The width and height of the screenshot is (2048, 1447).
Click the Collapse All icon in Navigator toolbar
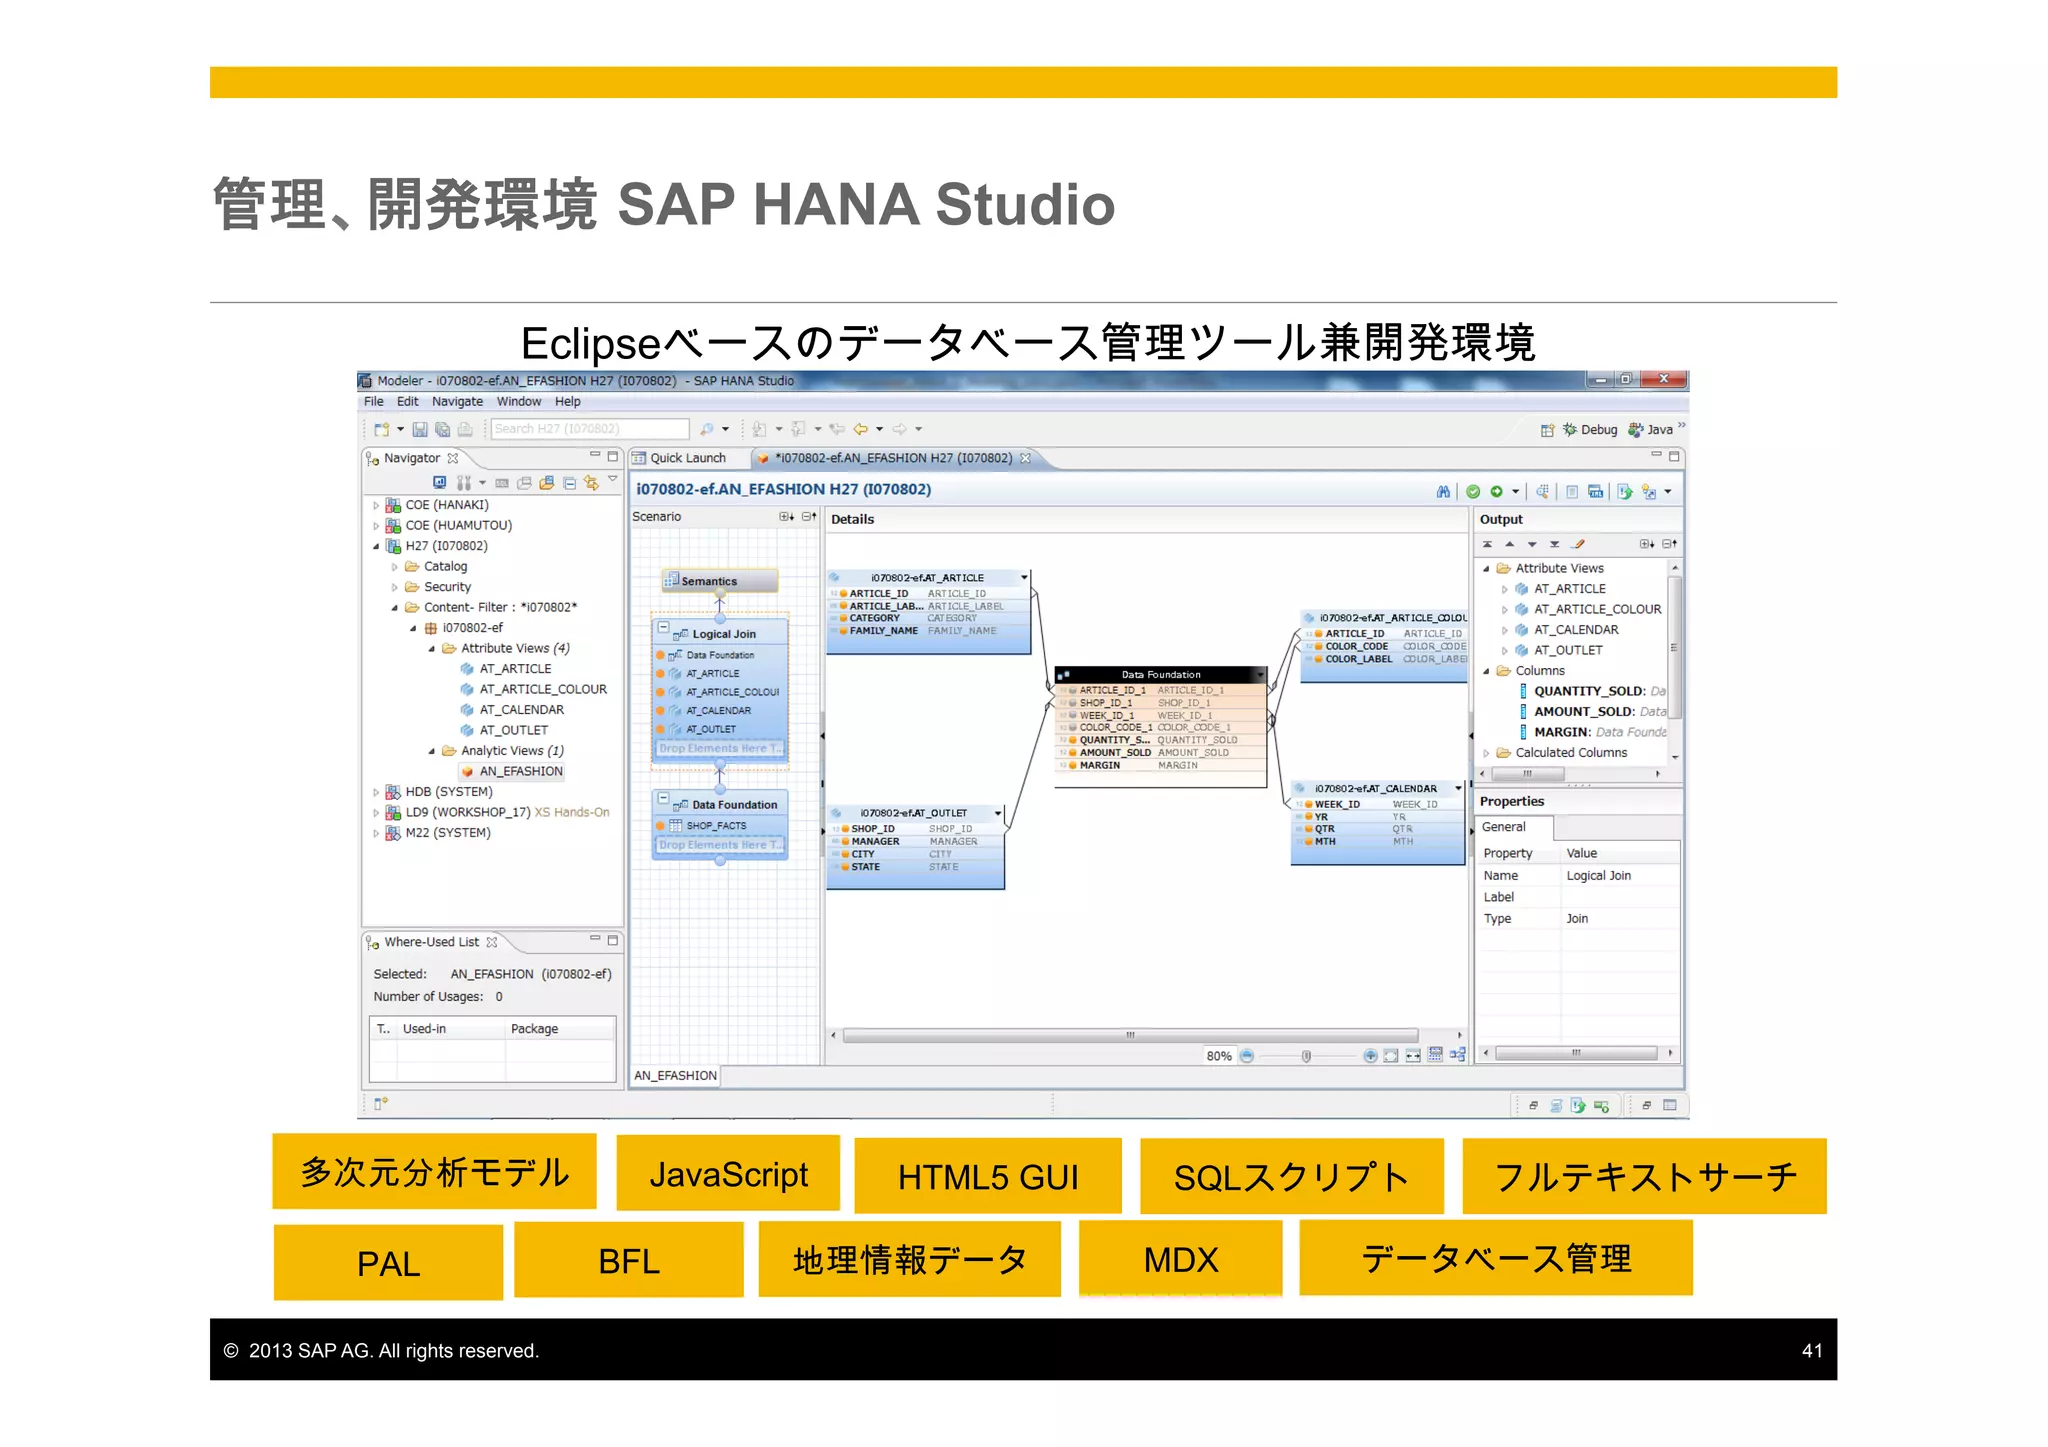point(569,483)
